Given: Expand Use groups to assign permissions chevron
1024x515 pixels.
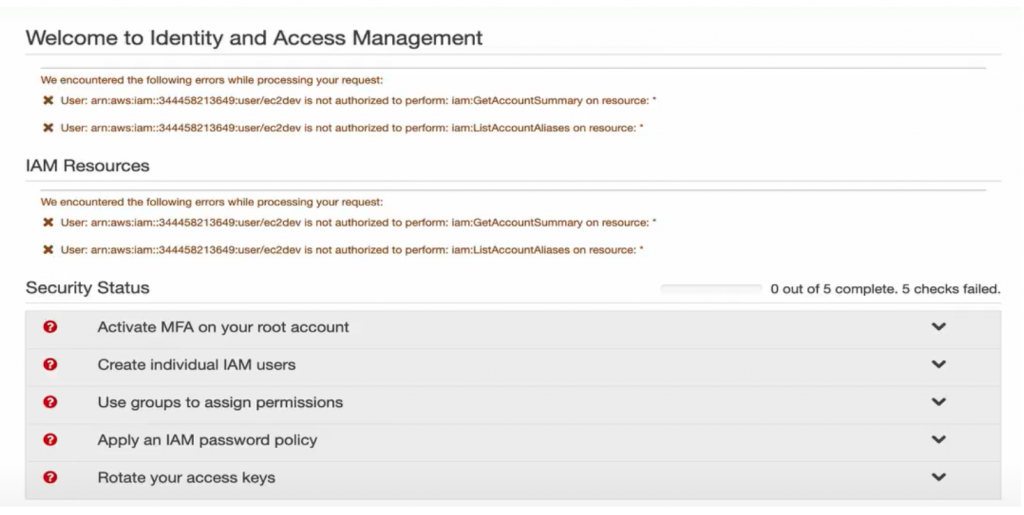Looking at the screenshot, I should pyautogui.click(x=938, y=402).
